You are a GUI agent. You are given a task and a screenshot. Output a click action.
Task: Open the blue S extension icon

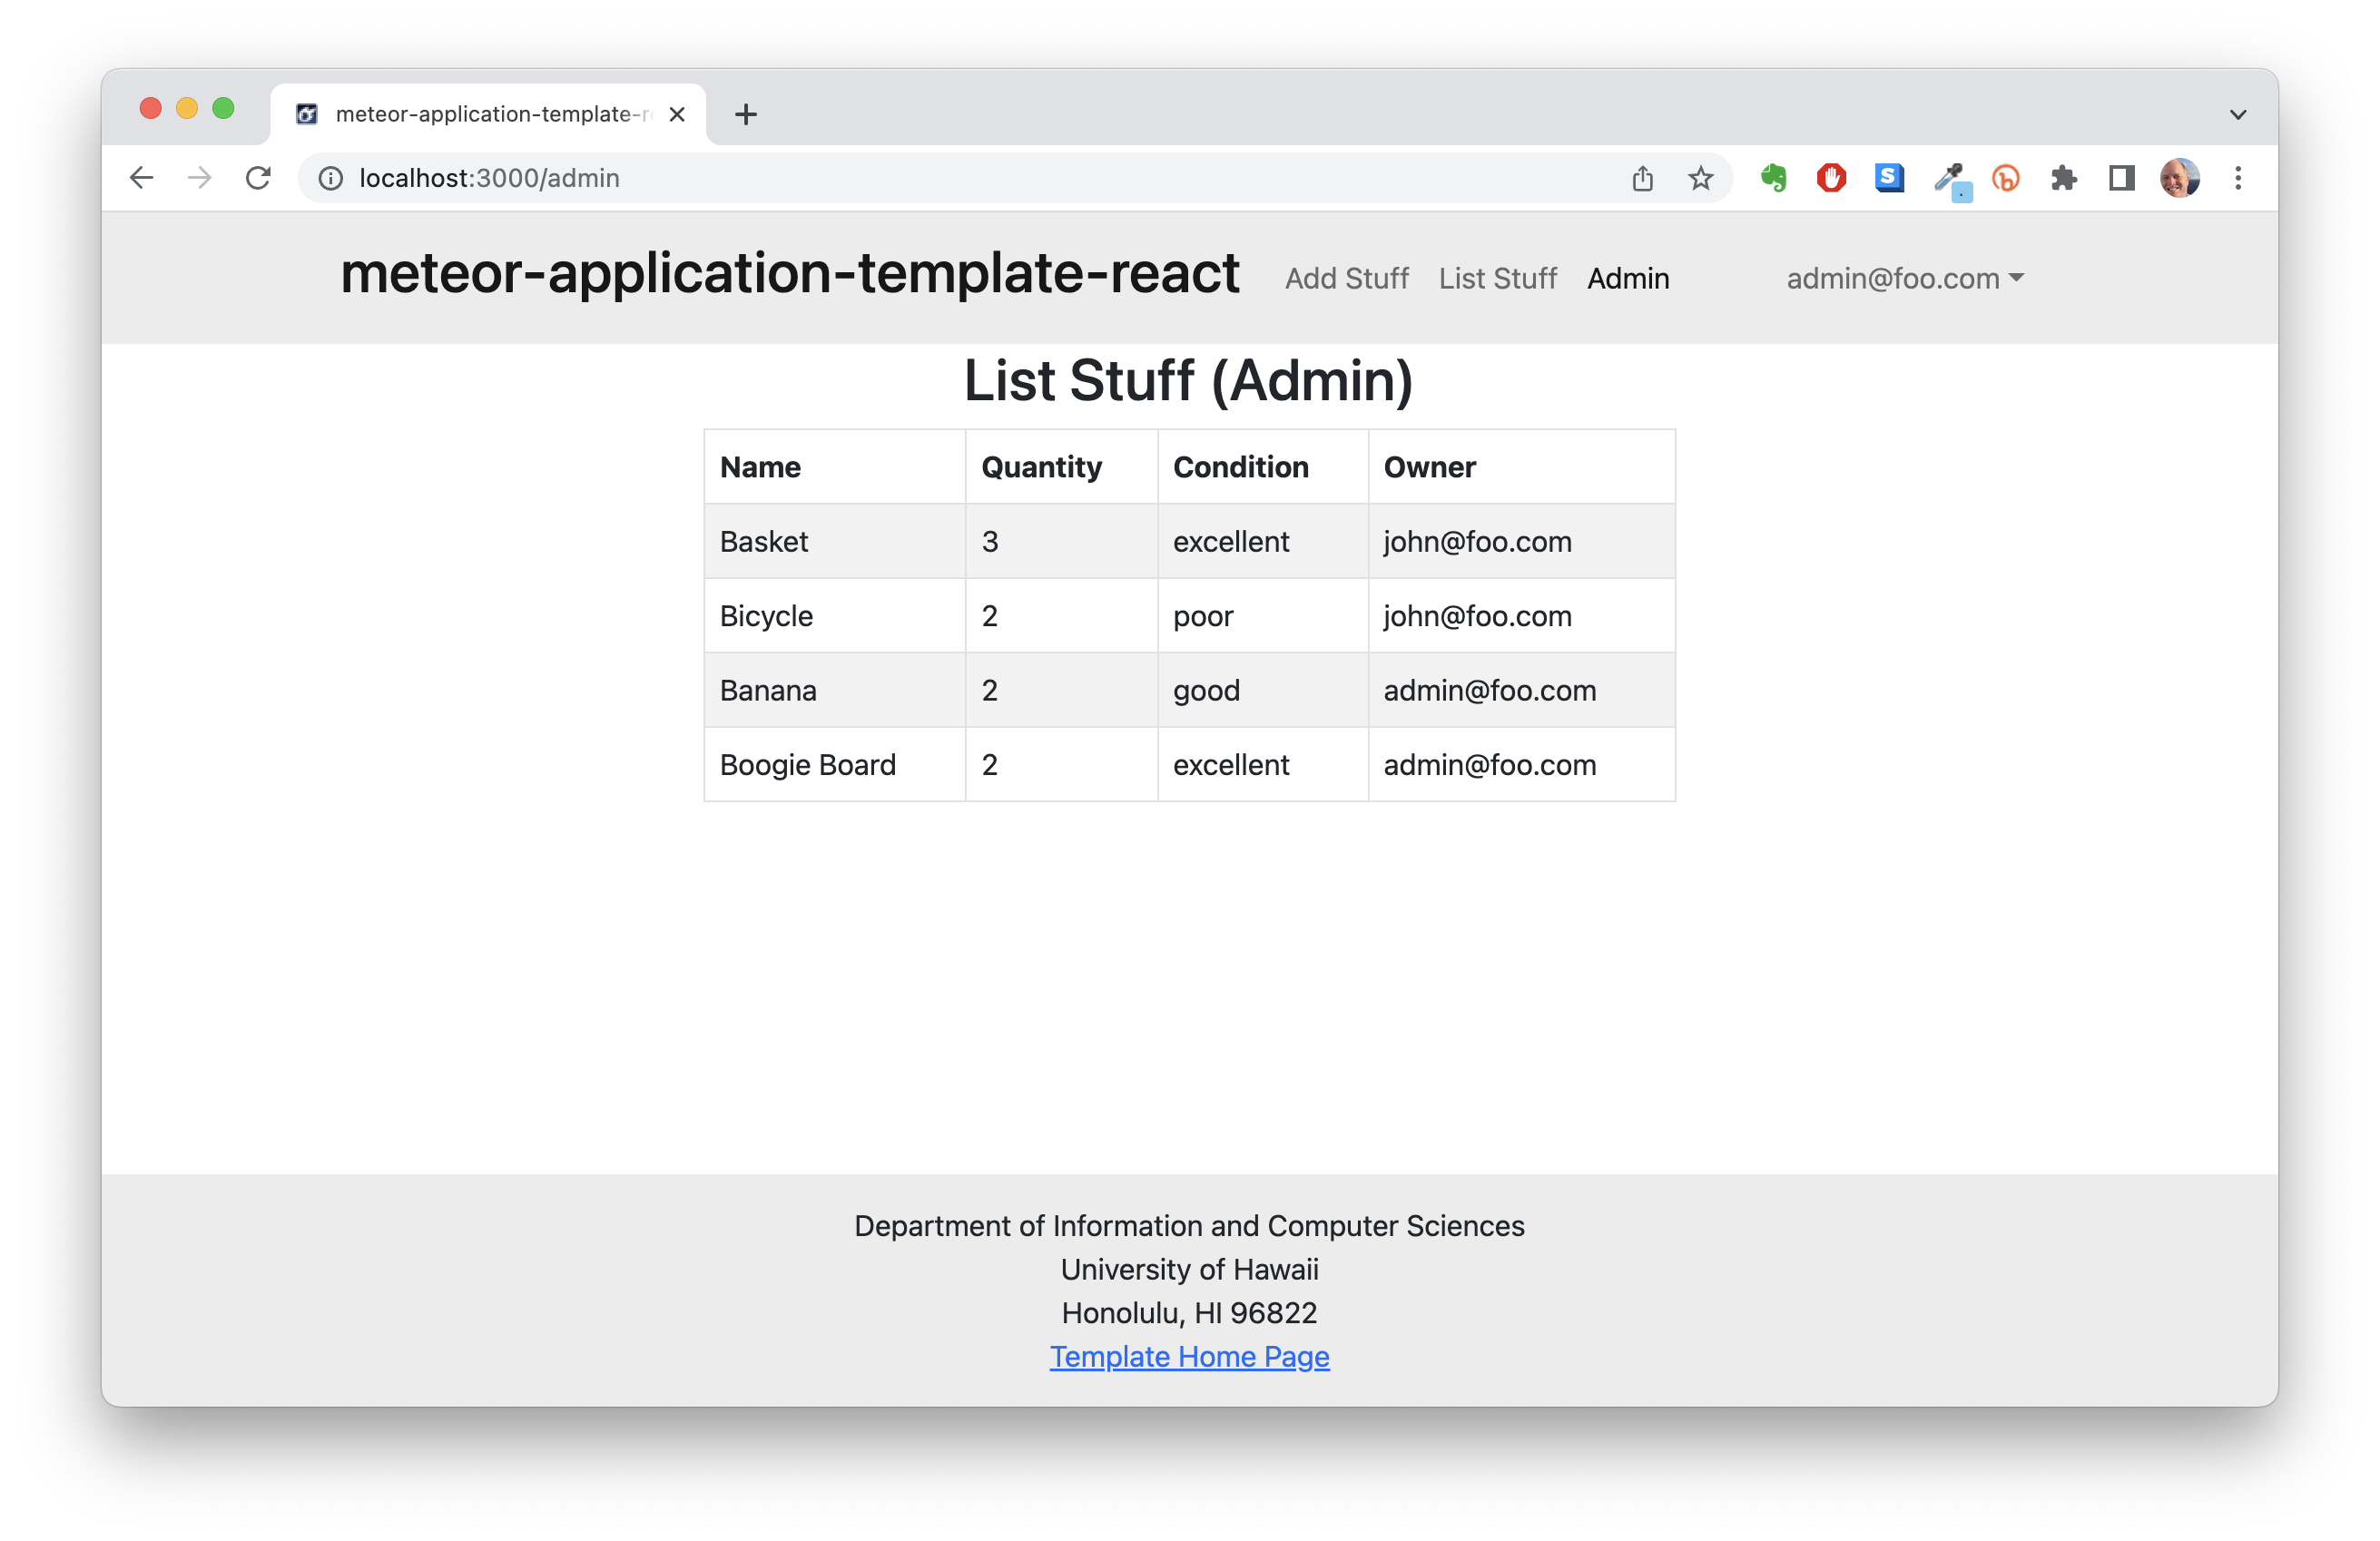1889,178
